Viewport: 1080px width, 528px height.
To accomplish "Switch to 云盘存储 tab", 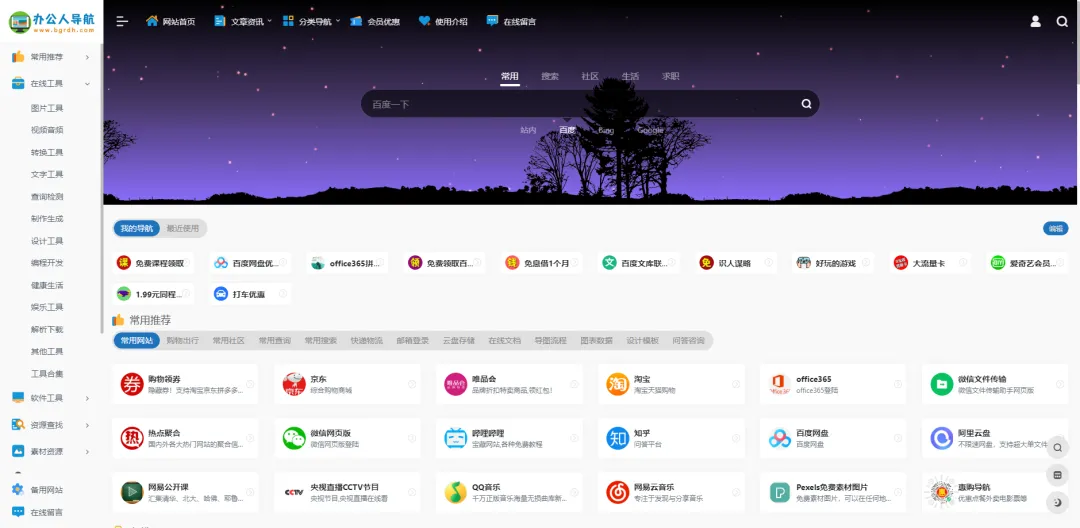I will click(x=459, y=340).
